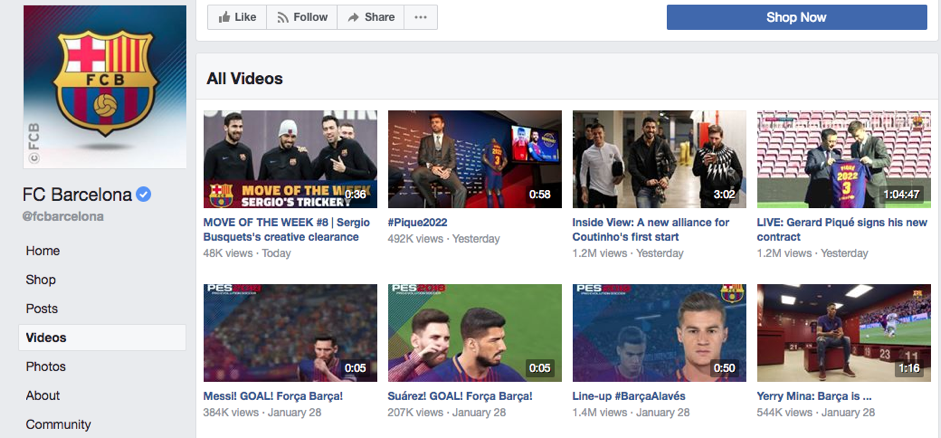The image size is (941, 438).
Task: Click the '48K views · Today' text
Action: [x=247, y=253]
